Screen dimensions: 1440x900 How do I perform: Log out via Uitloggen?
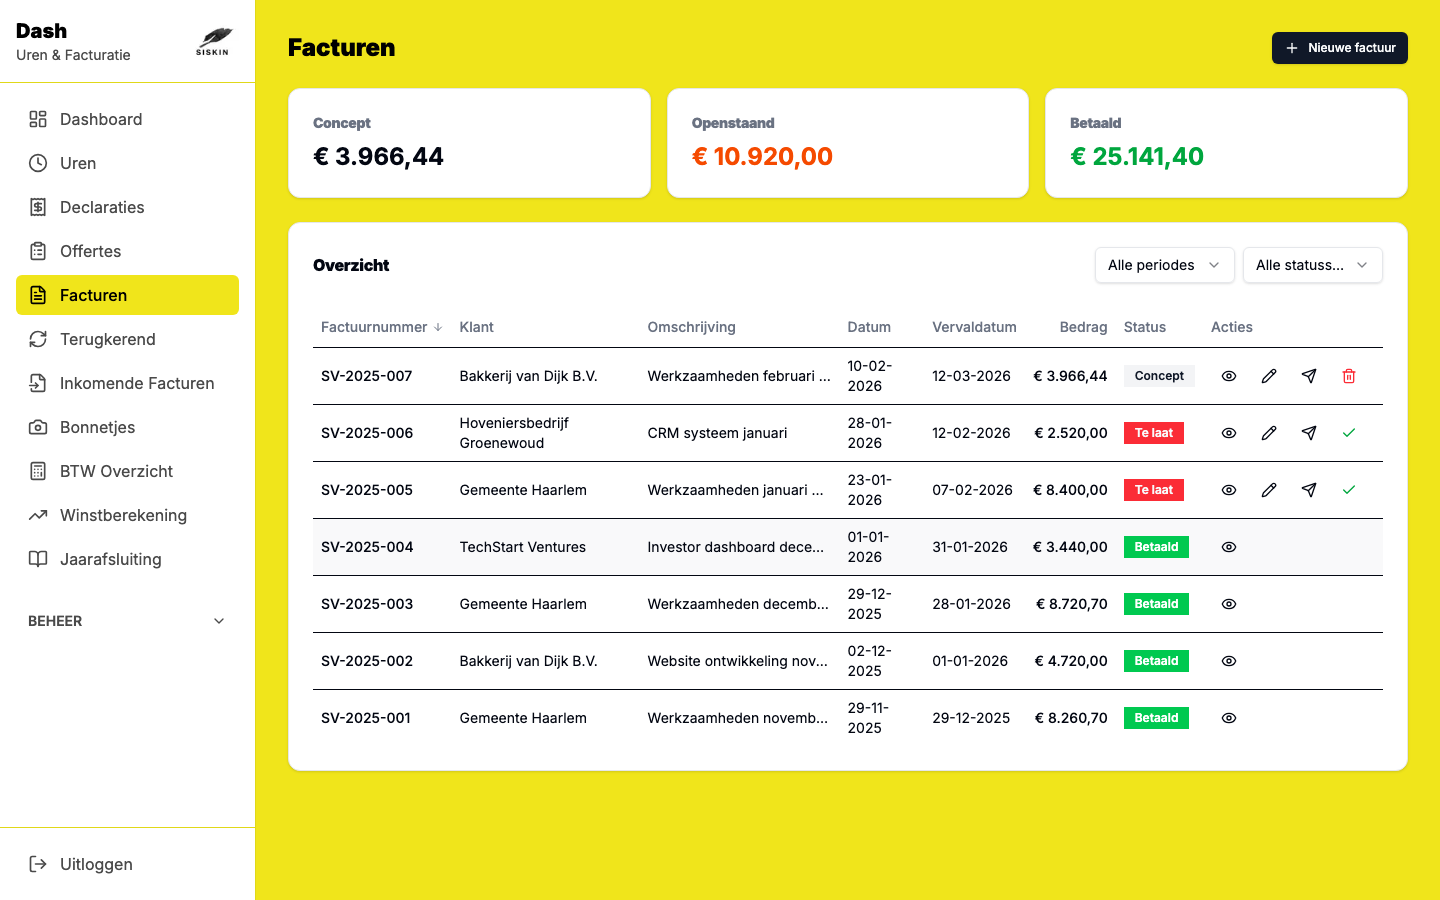pyautogui.click(x=96, y=864)
